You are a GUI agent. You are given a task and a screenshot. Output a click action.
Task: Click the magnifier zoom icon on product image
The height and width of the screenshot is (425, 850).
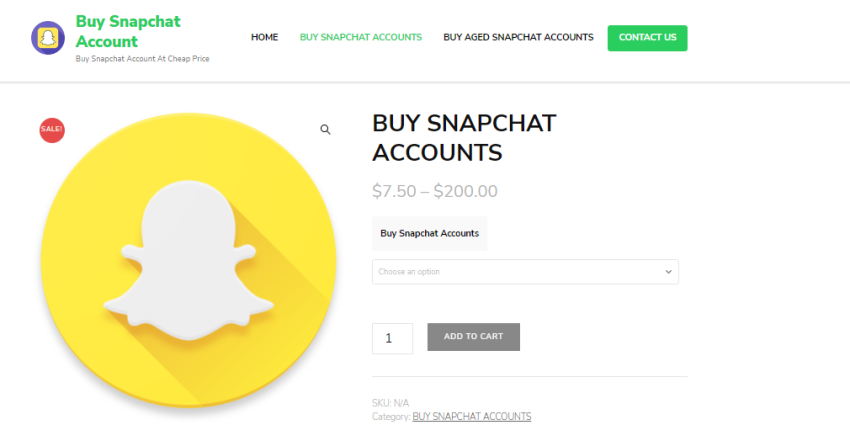pyautogui.click(x=325, y=130)
